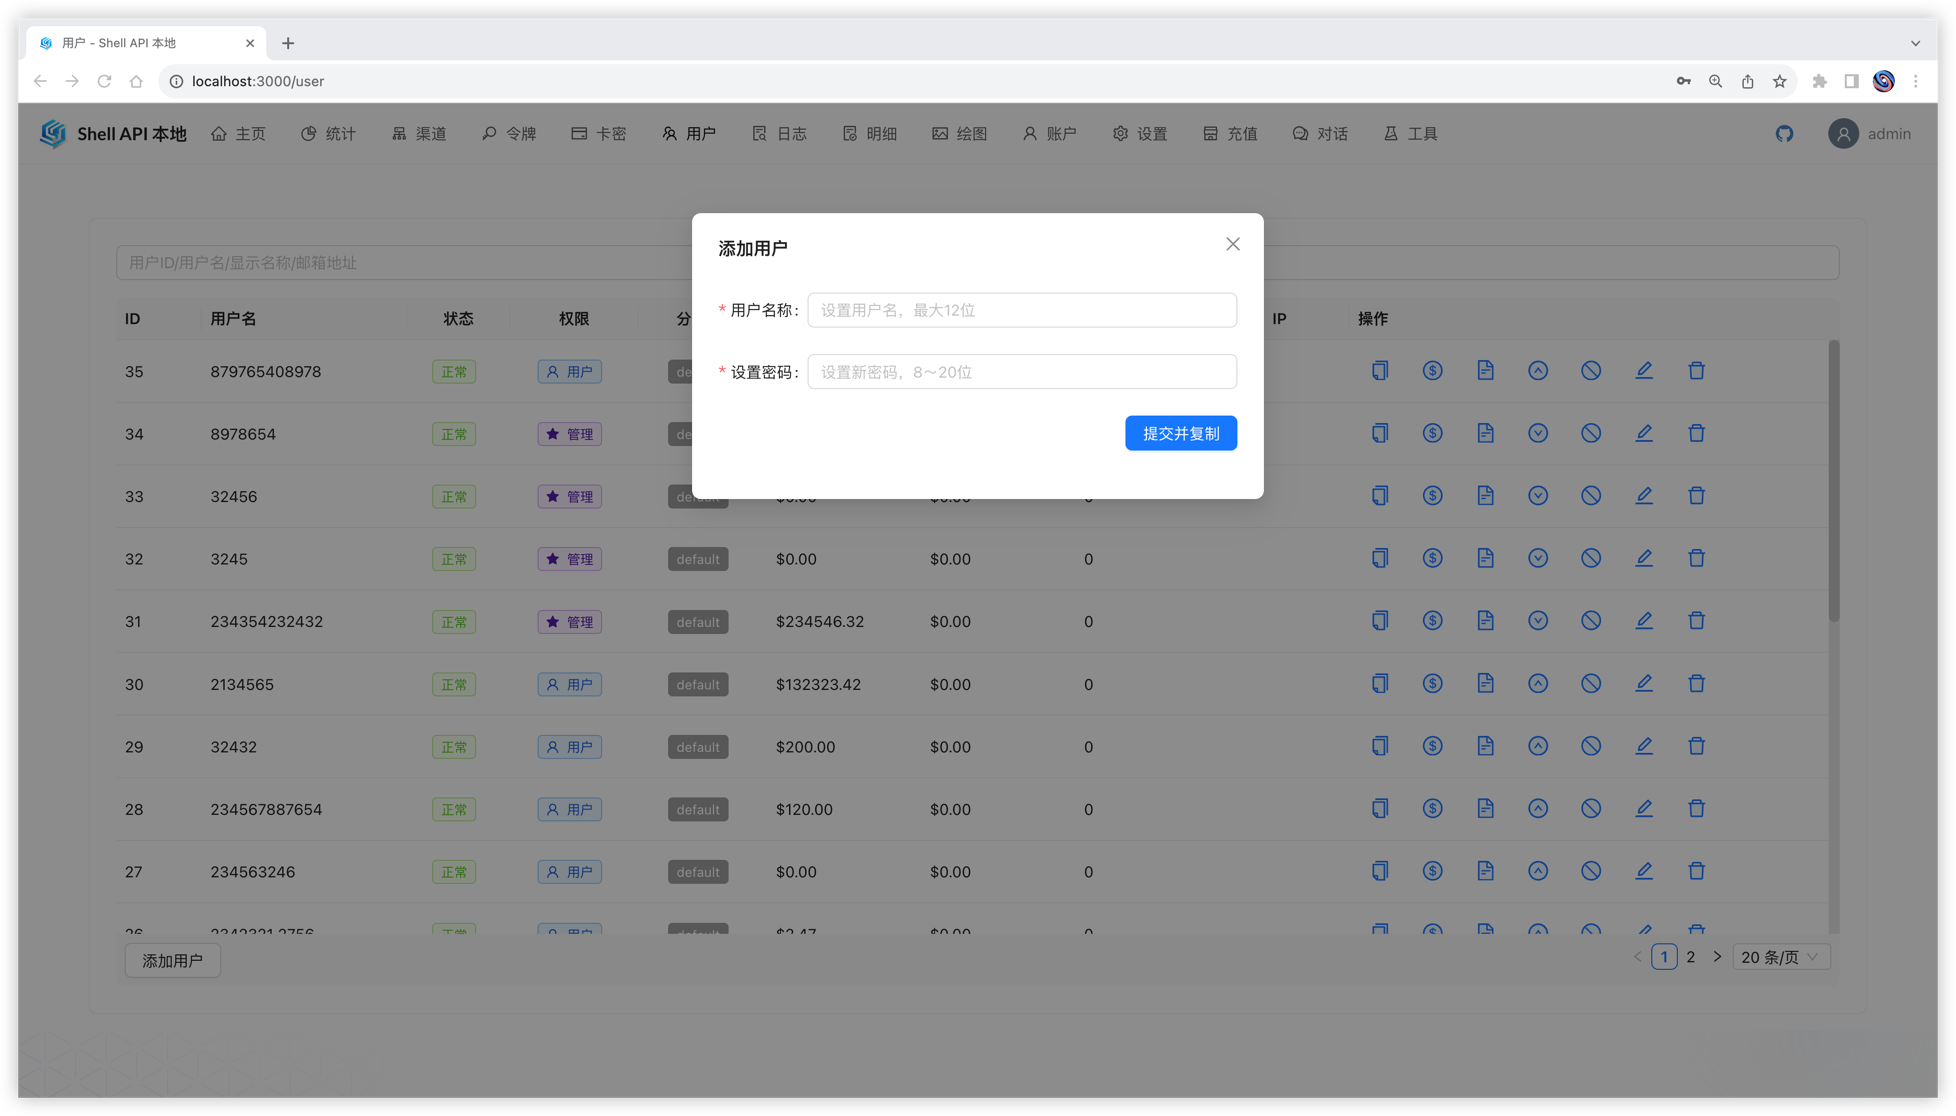Open the document log icon for user 32456
Screen dimensions: 1956x1116
click(x=1485, y=496)
